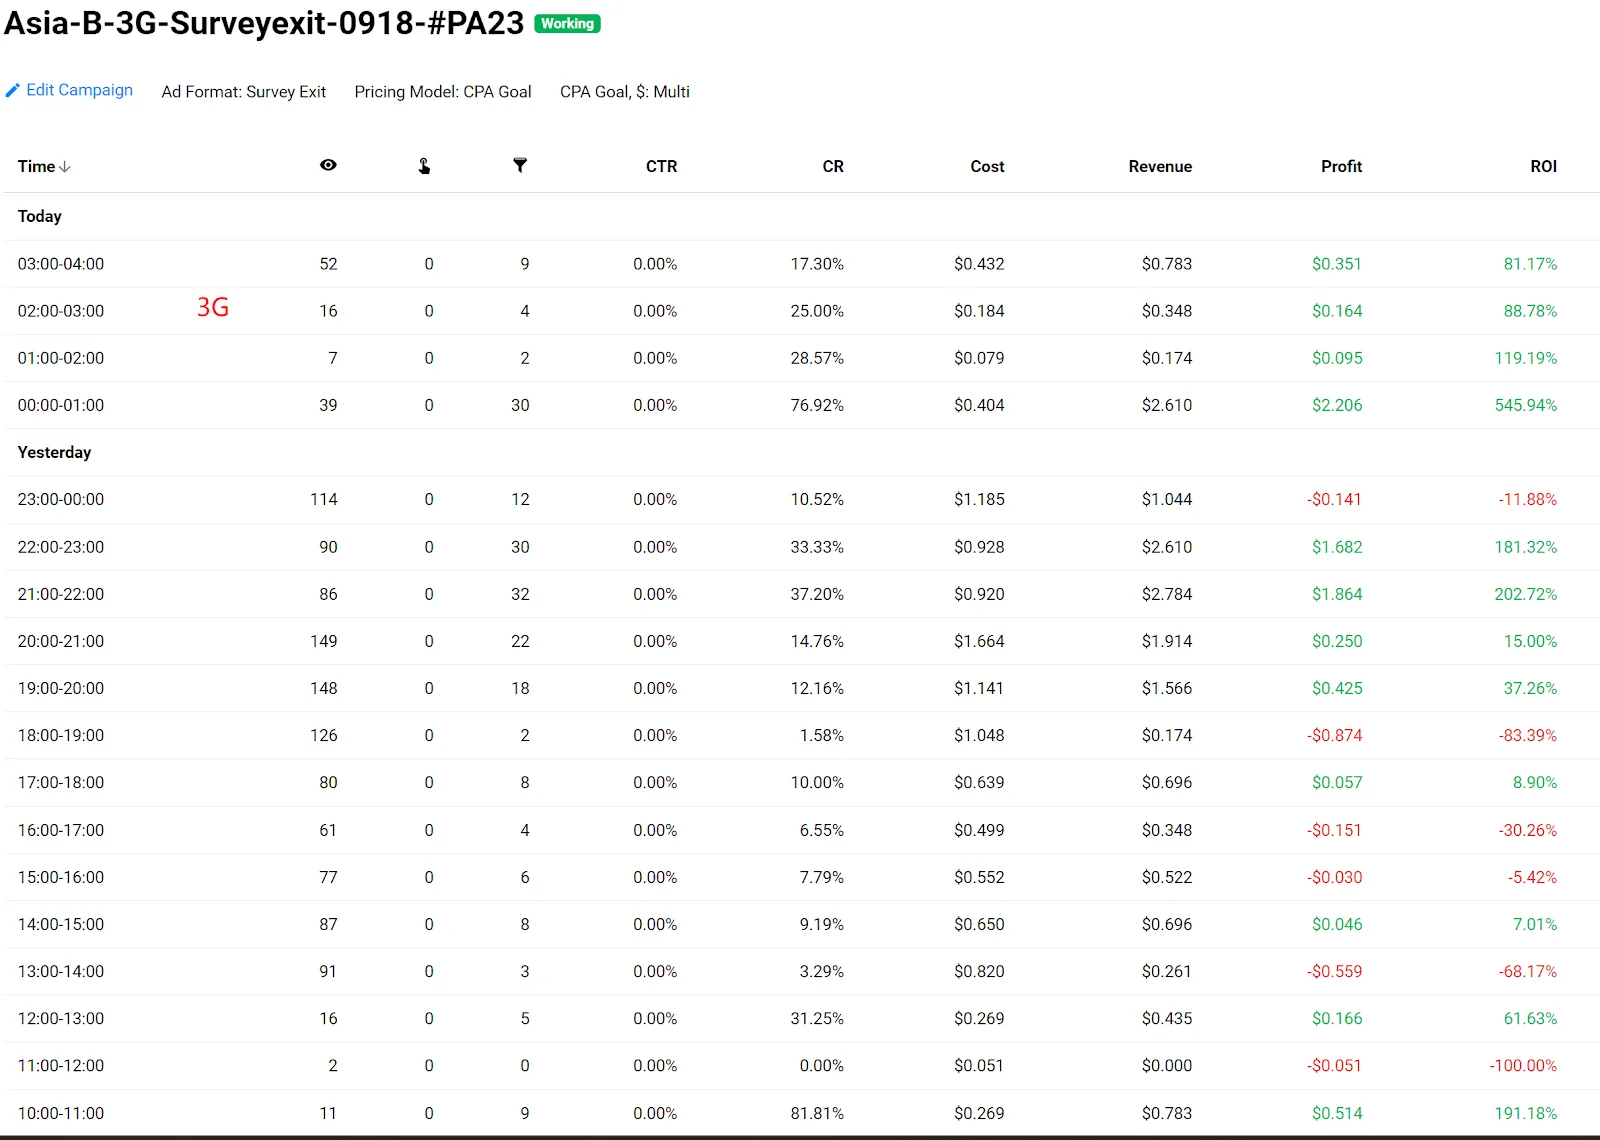This screenshot has width=1600, height=1140.
Task: Sort table by Profit column header
Action: 1341,166
